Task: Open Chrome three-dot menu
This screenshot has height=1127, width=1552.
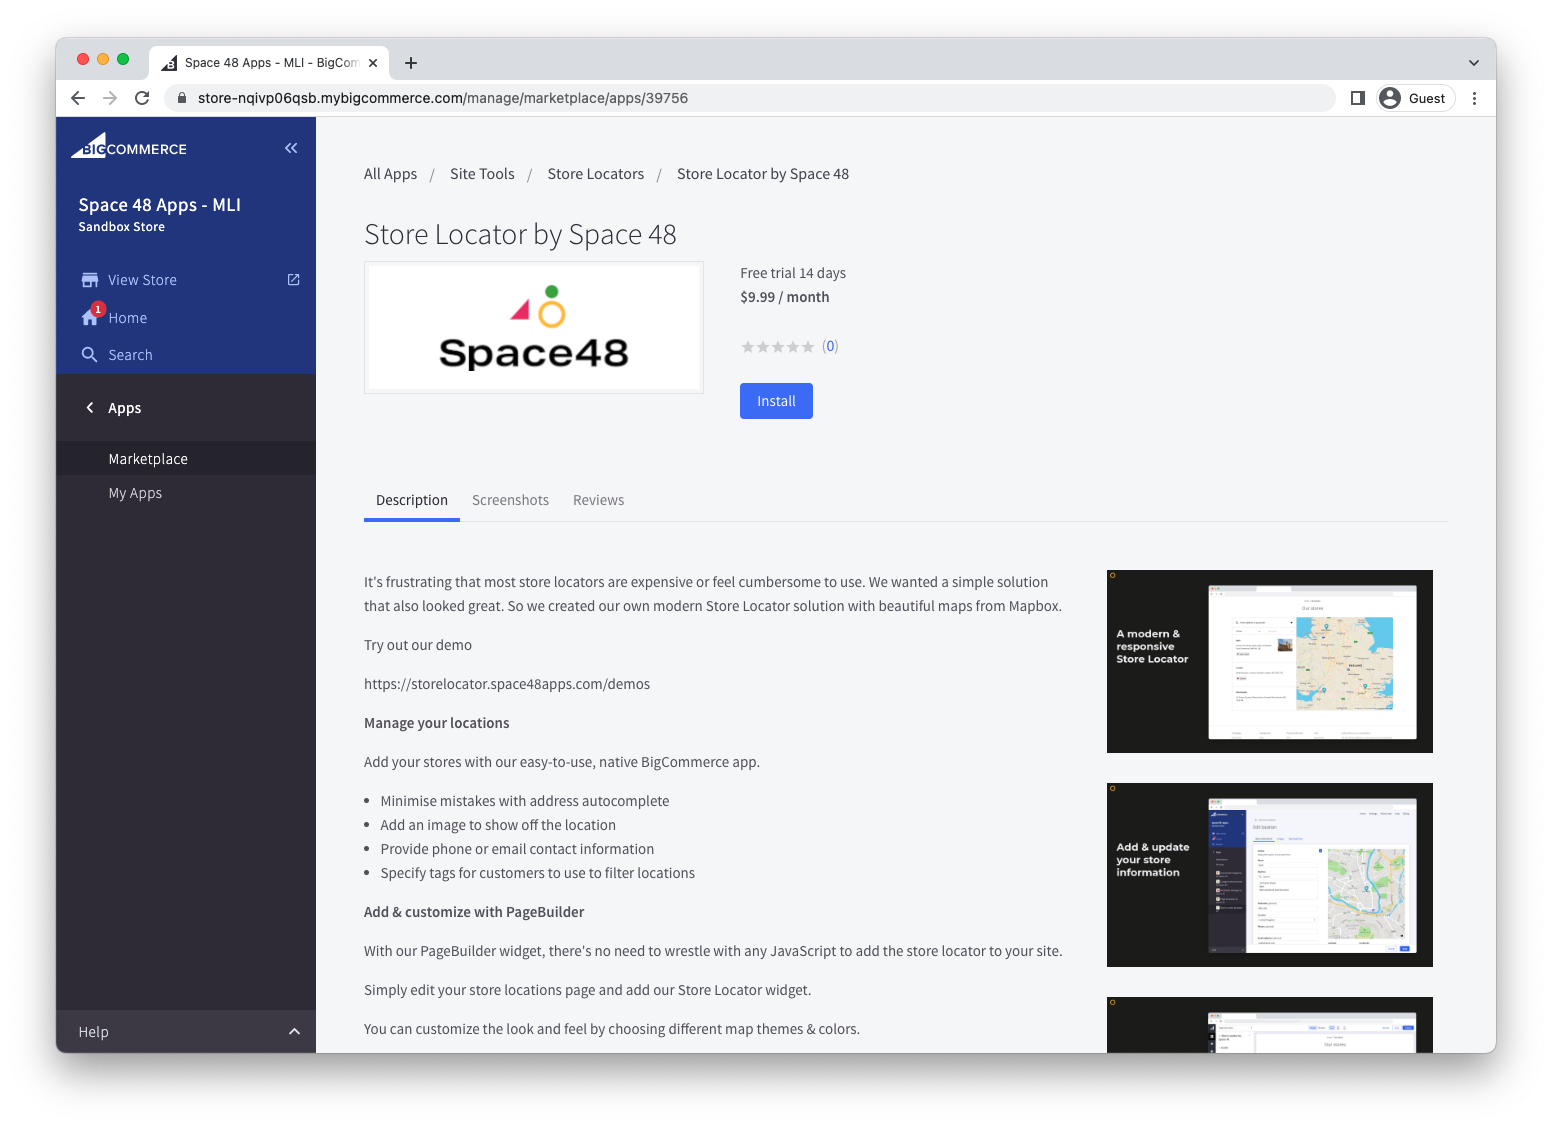Action: point(1474,98)
